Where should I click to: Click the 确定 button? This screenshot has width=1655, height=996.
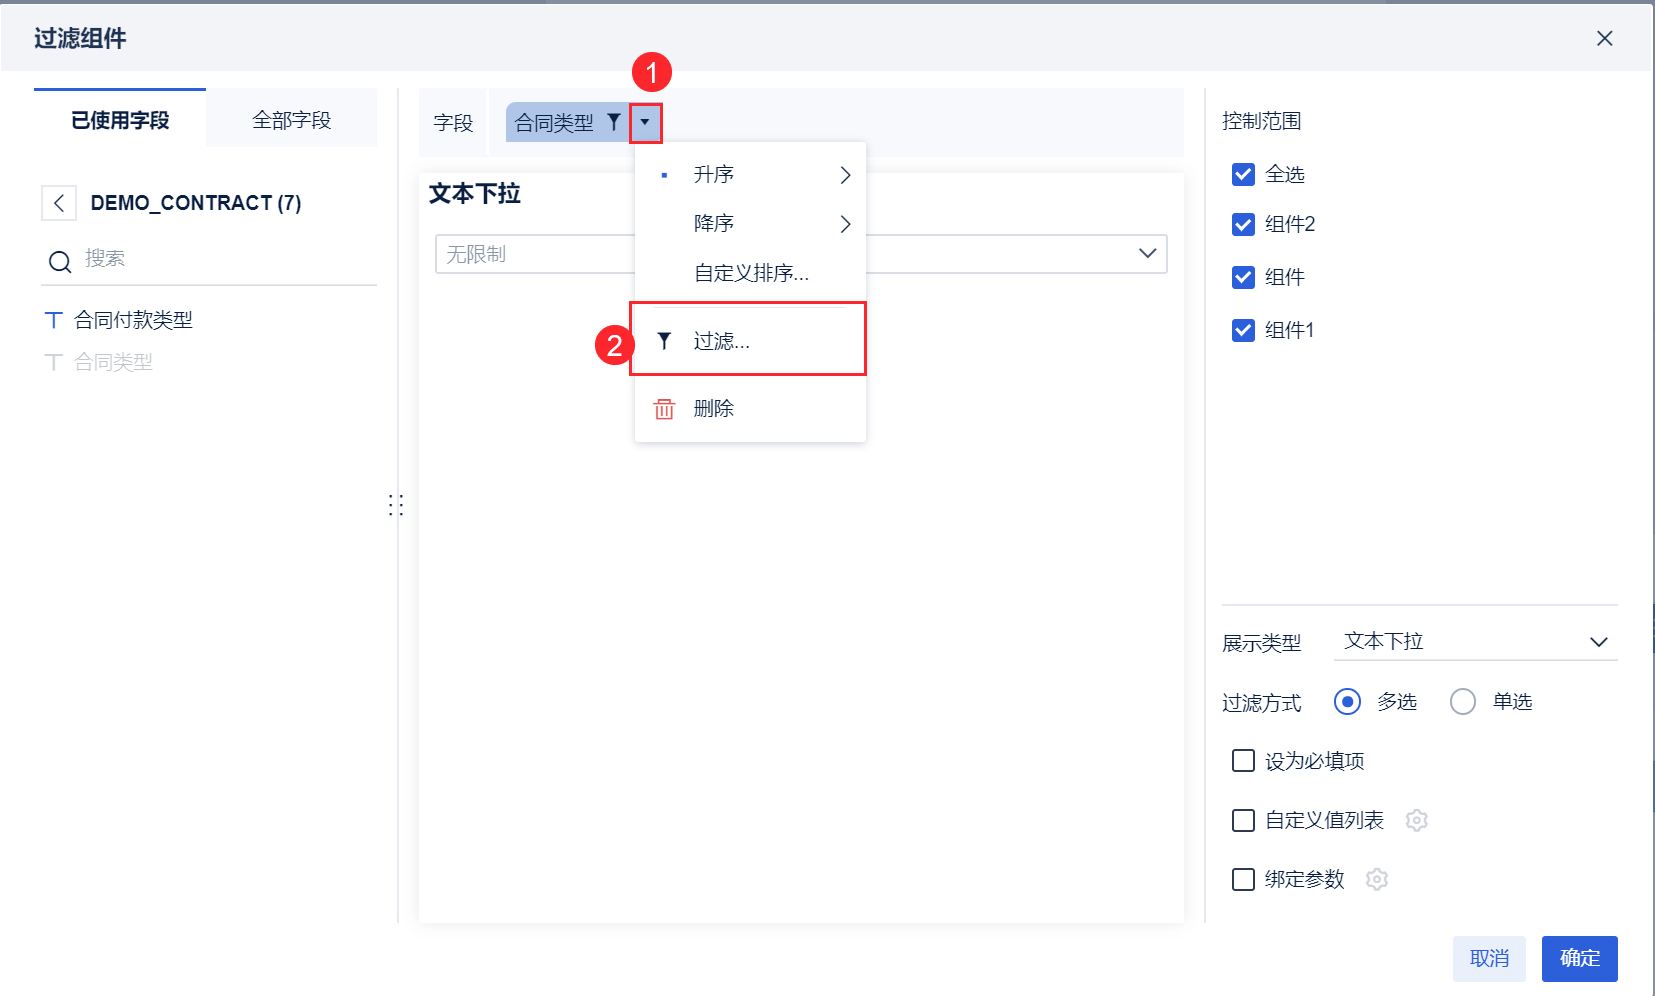point(1579,958)
